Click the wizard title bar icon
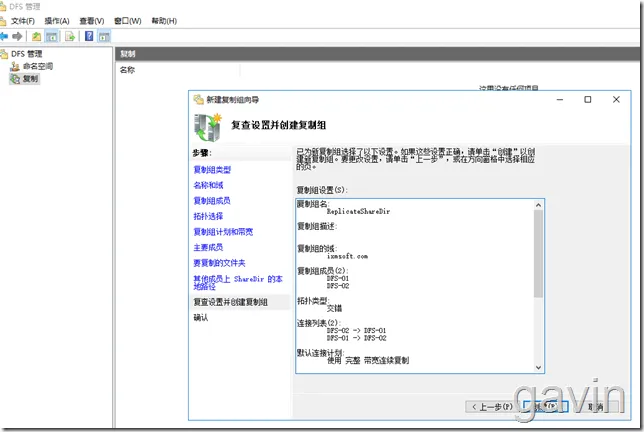644x432 pixels. coord(199,99)
